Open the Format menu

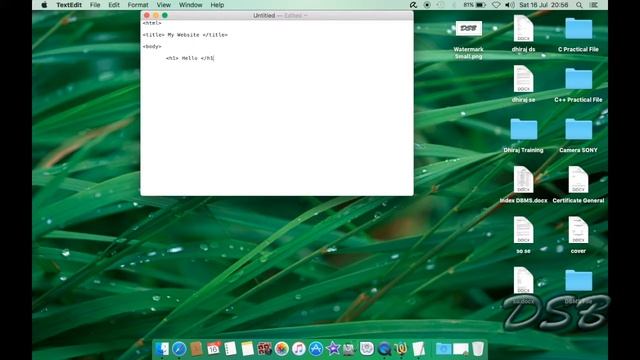[x=138, y=5]
